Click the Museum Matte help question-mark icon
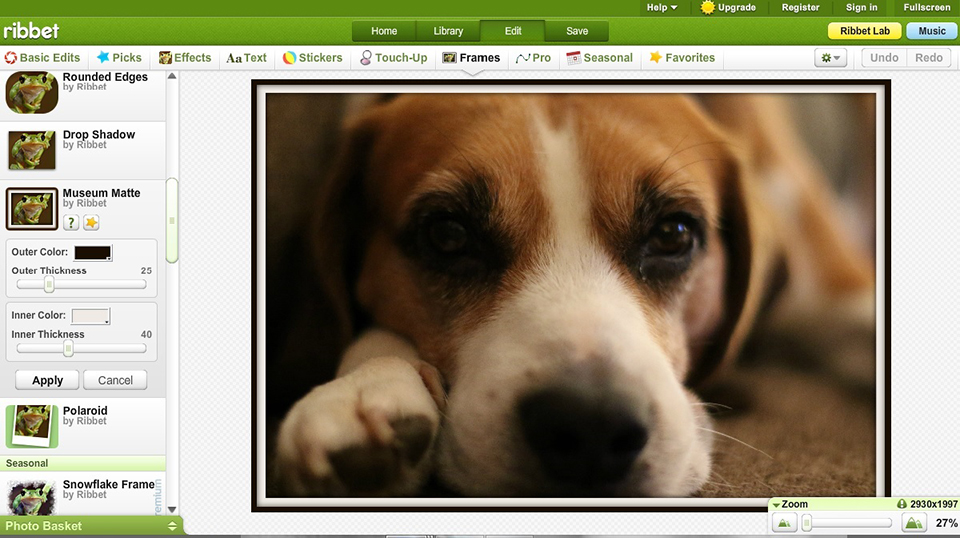 [71, 223]
